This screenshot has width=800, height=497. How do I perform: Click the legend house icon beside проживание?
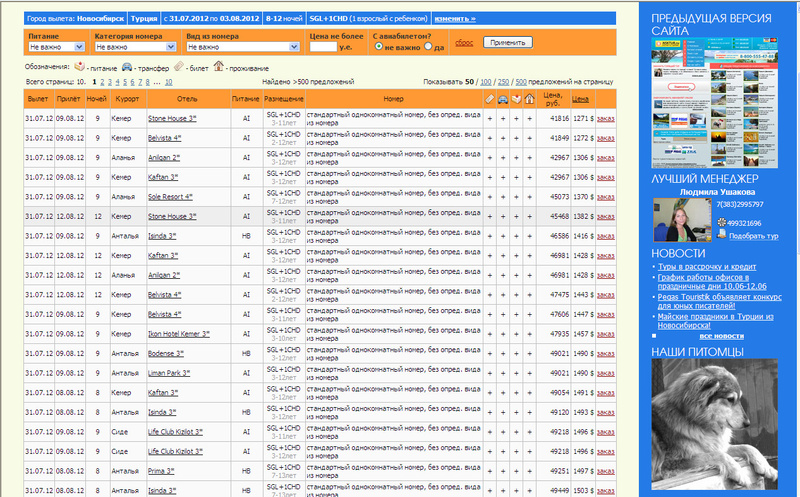218,66
